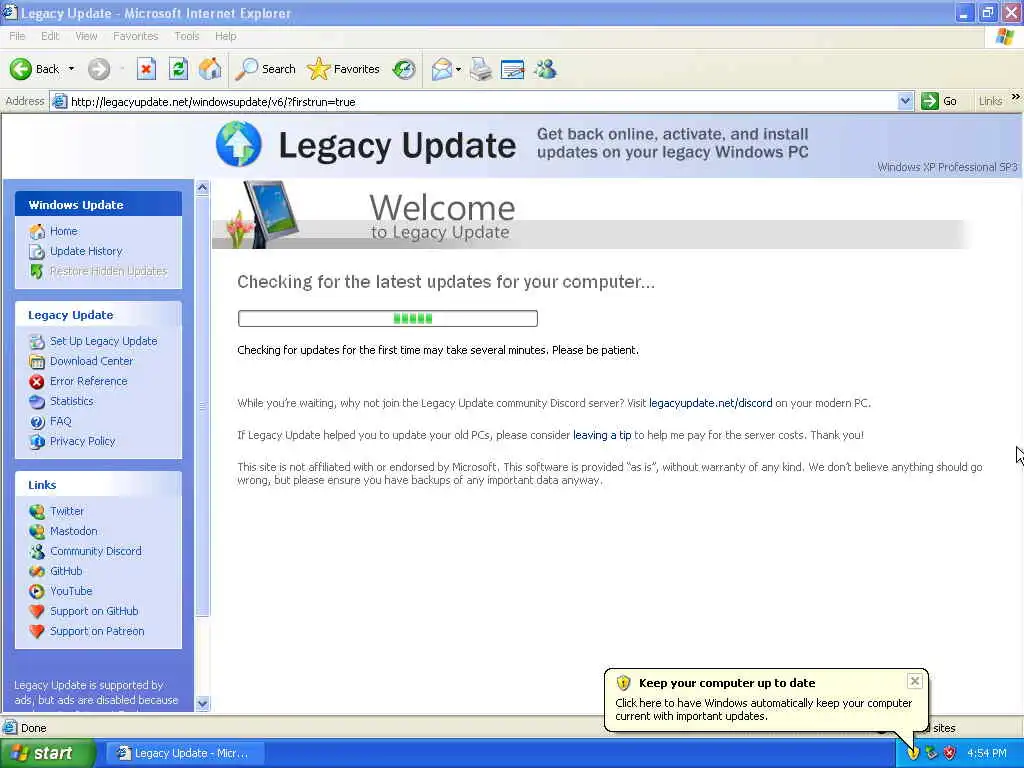This screenshot has width=1024, height=768.
Task: Click the Windows XP Professional SP3 label
Action: point(947,167)
